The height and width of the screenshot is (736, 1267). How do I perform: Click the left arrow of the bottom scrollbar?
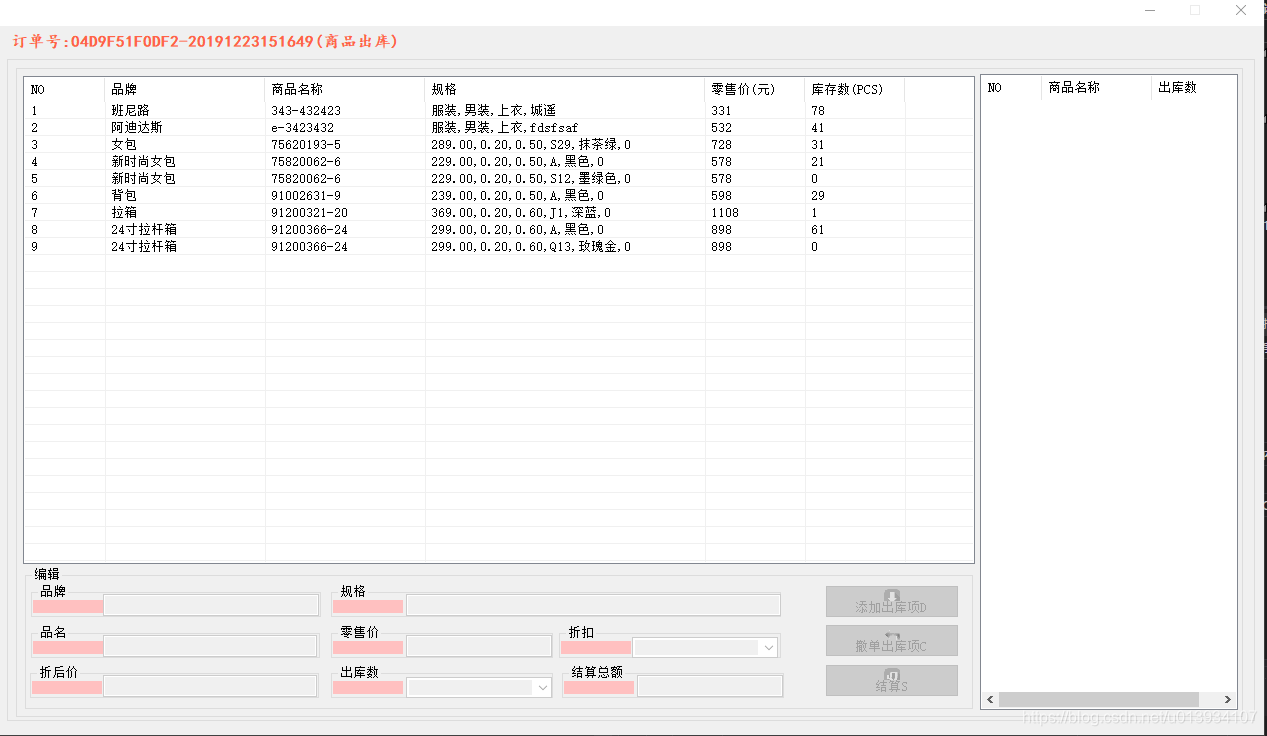989,699
